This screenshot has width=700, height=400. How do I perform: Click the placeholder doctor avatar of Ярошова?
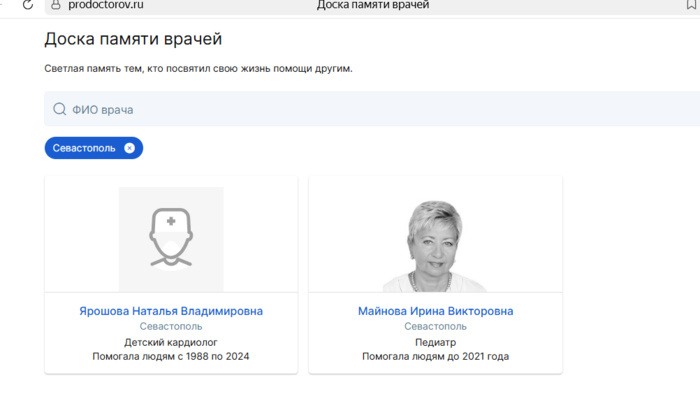pos(171,239)
